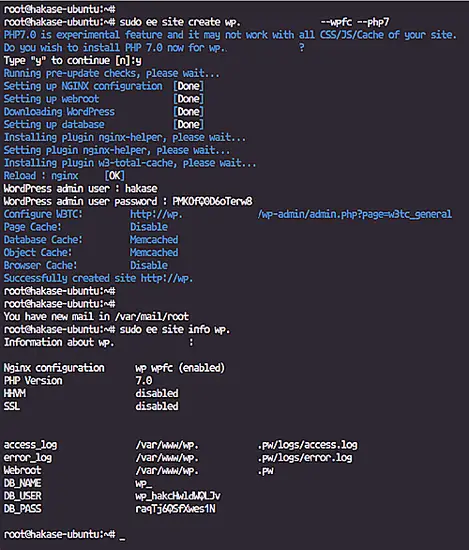This screenshot has width=469, height=550.
Task: Click 'Installing plugin nginx-helper, please wait...' line
Action: 125,138
